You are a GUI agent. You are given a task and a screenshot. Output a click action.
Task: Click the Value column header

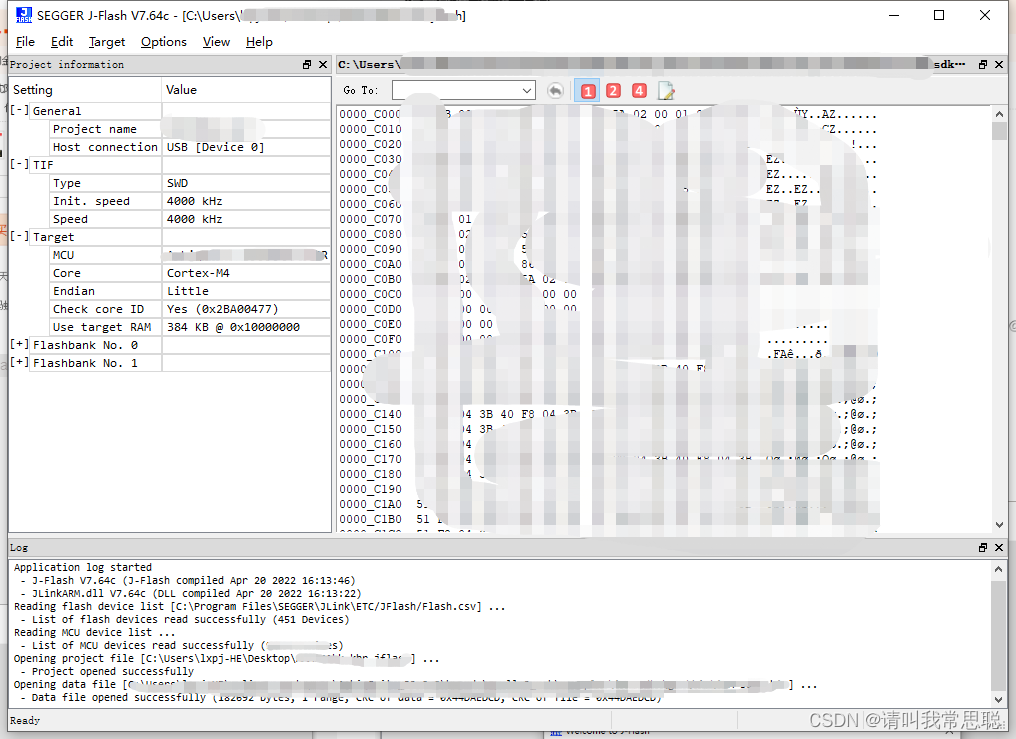(x=246, y=89)
